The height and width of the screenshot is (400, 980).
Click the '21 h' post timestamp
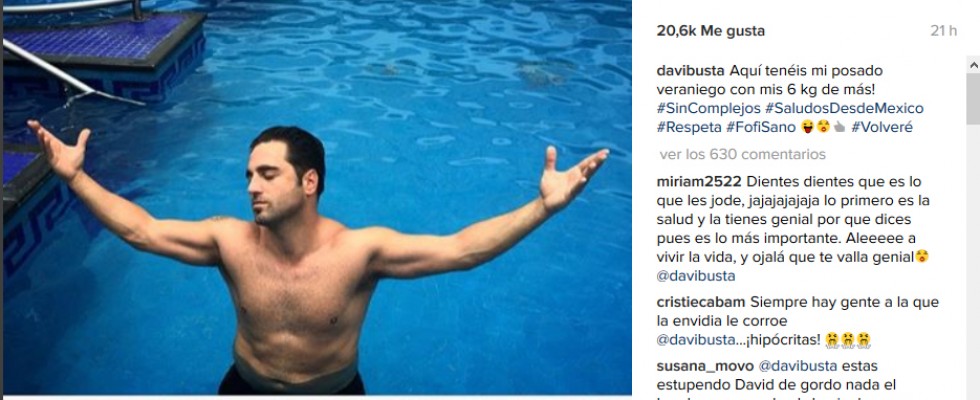click(944, 31)
